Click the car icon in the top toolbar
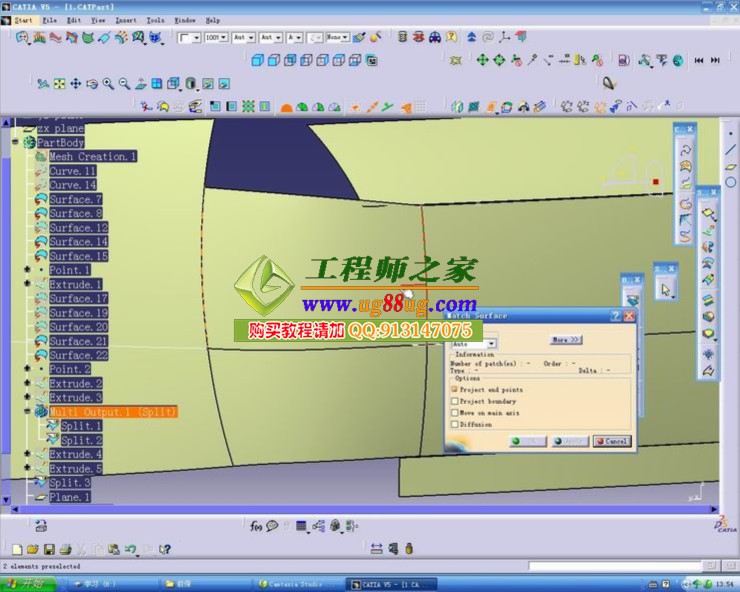The image size is (740, 592). pyautogui.click(x=435, y=37)
